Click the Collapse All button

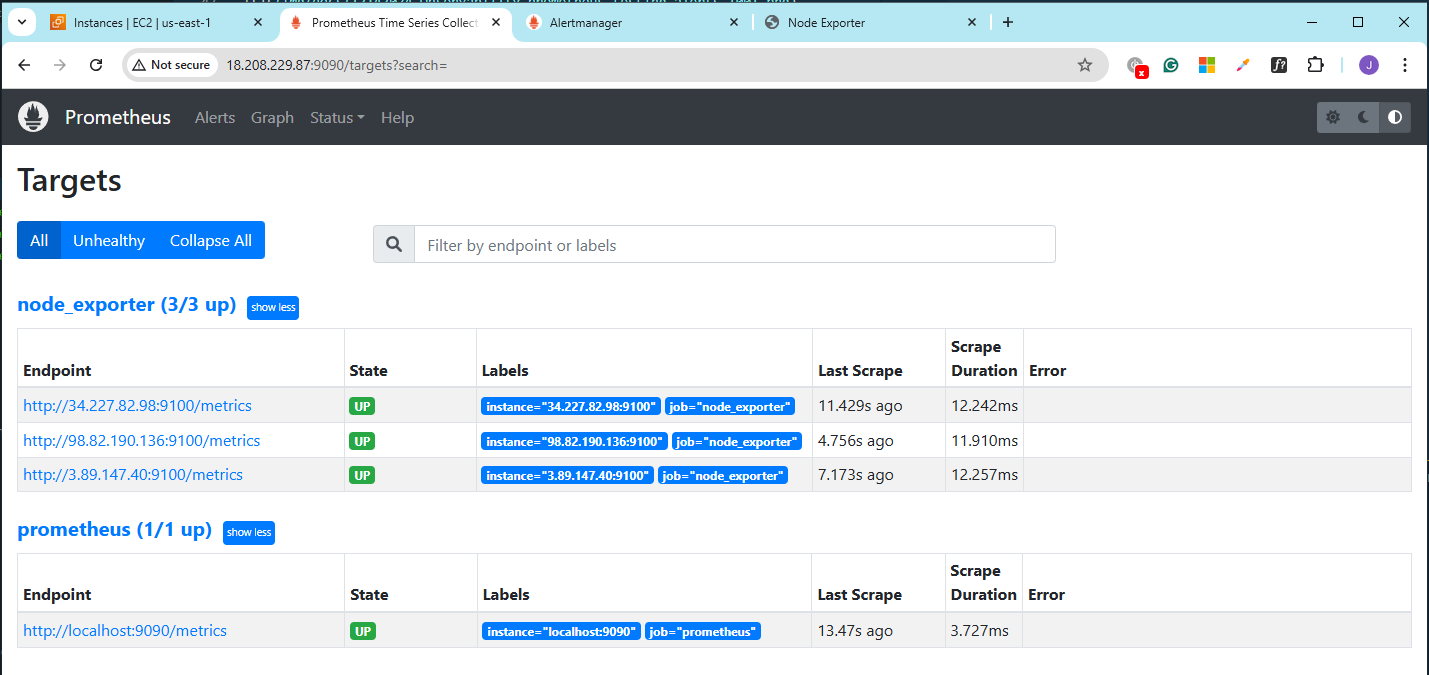[211, 240]
